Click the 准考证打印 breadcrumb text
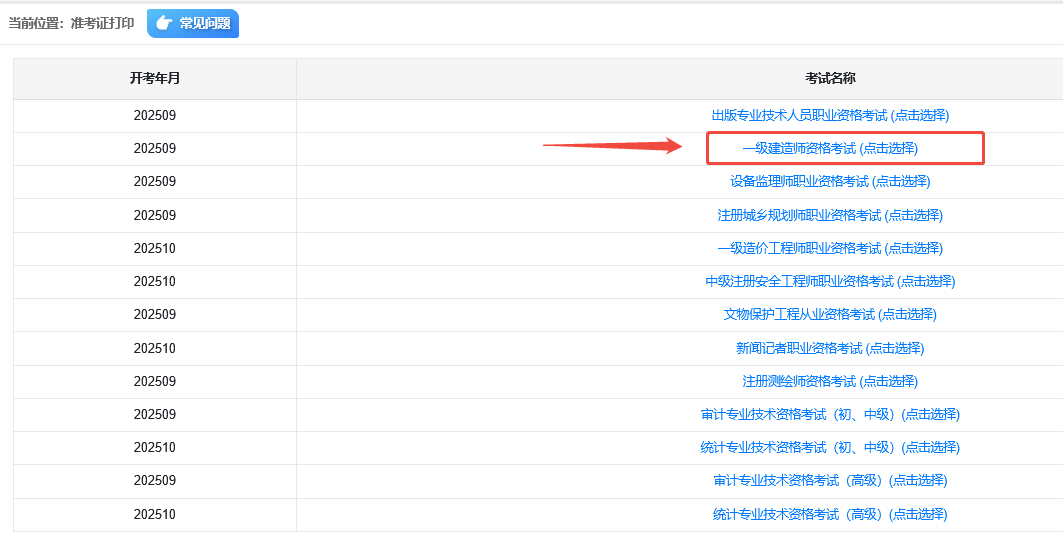Viewport: 1063px width, 539px height. [102, 23]
